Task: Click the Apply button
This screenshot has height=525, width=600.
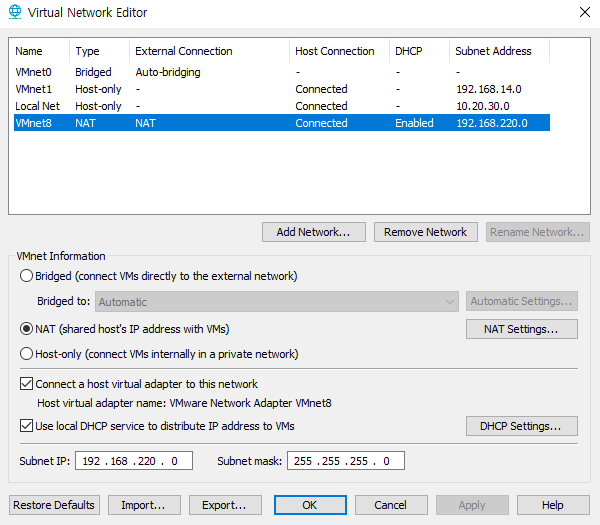Action: (x=472, y=505)
